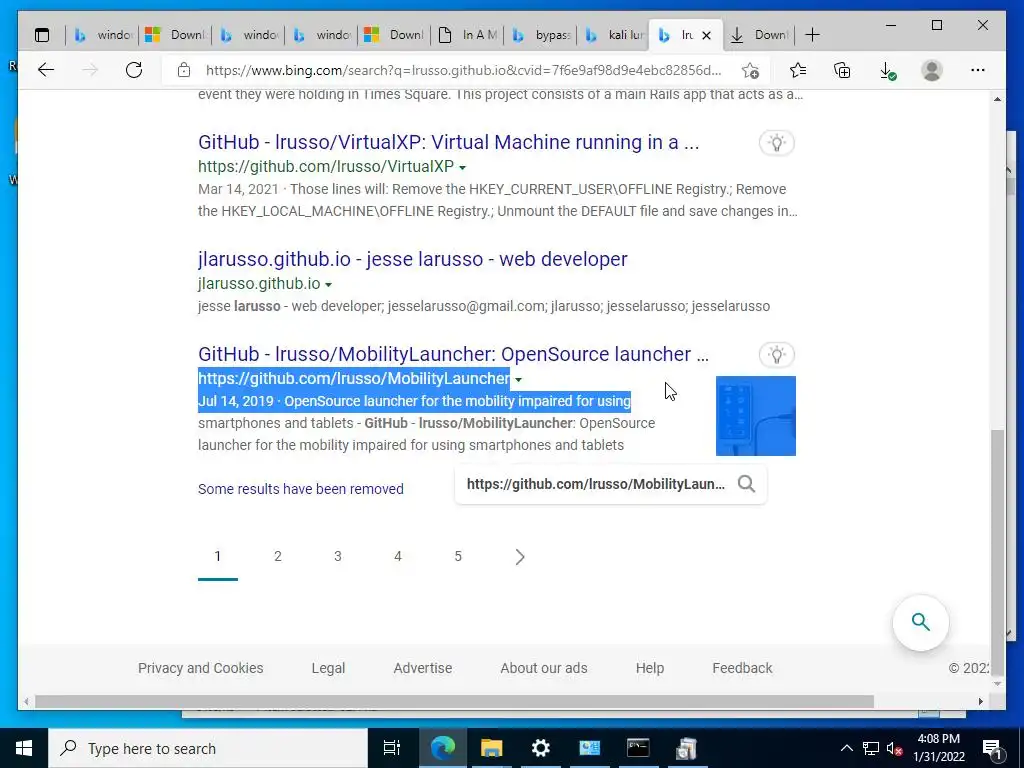View site information via the lock icon
Image resolution: width=1024 pixels, height=768 pixels.
(184, 70)
